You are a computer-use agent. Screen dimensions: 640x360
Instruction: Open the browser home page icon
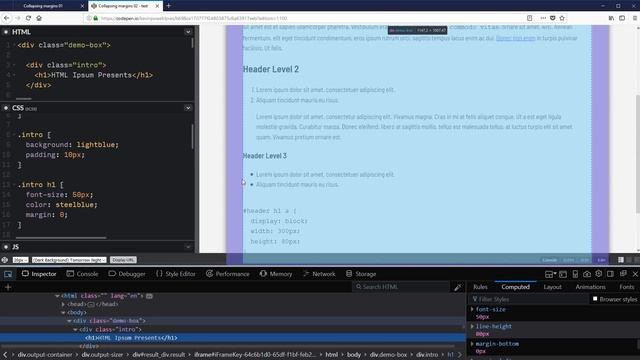click(x=39, y=18)
